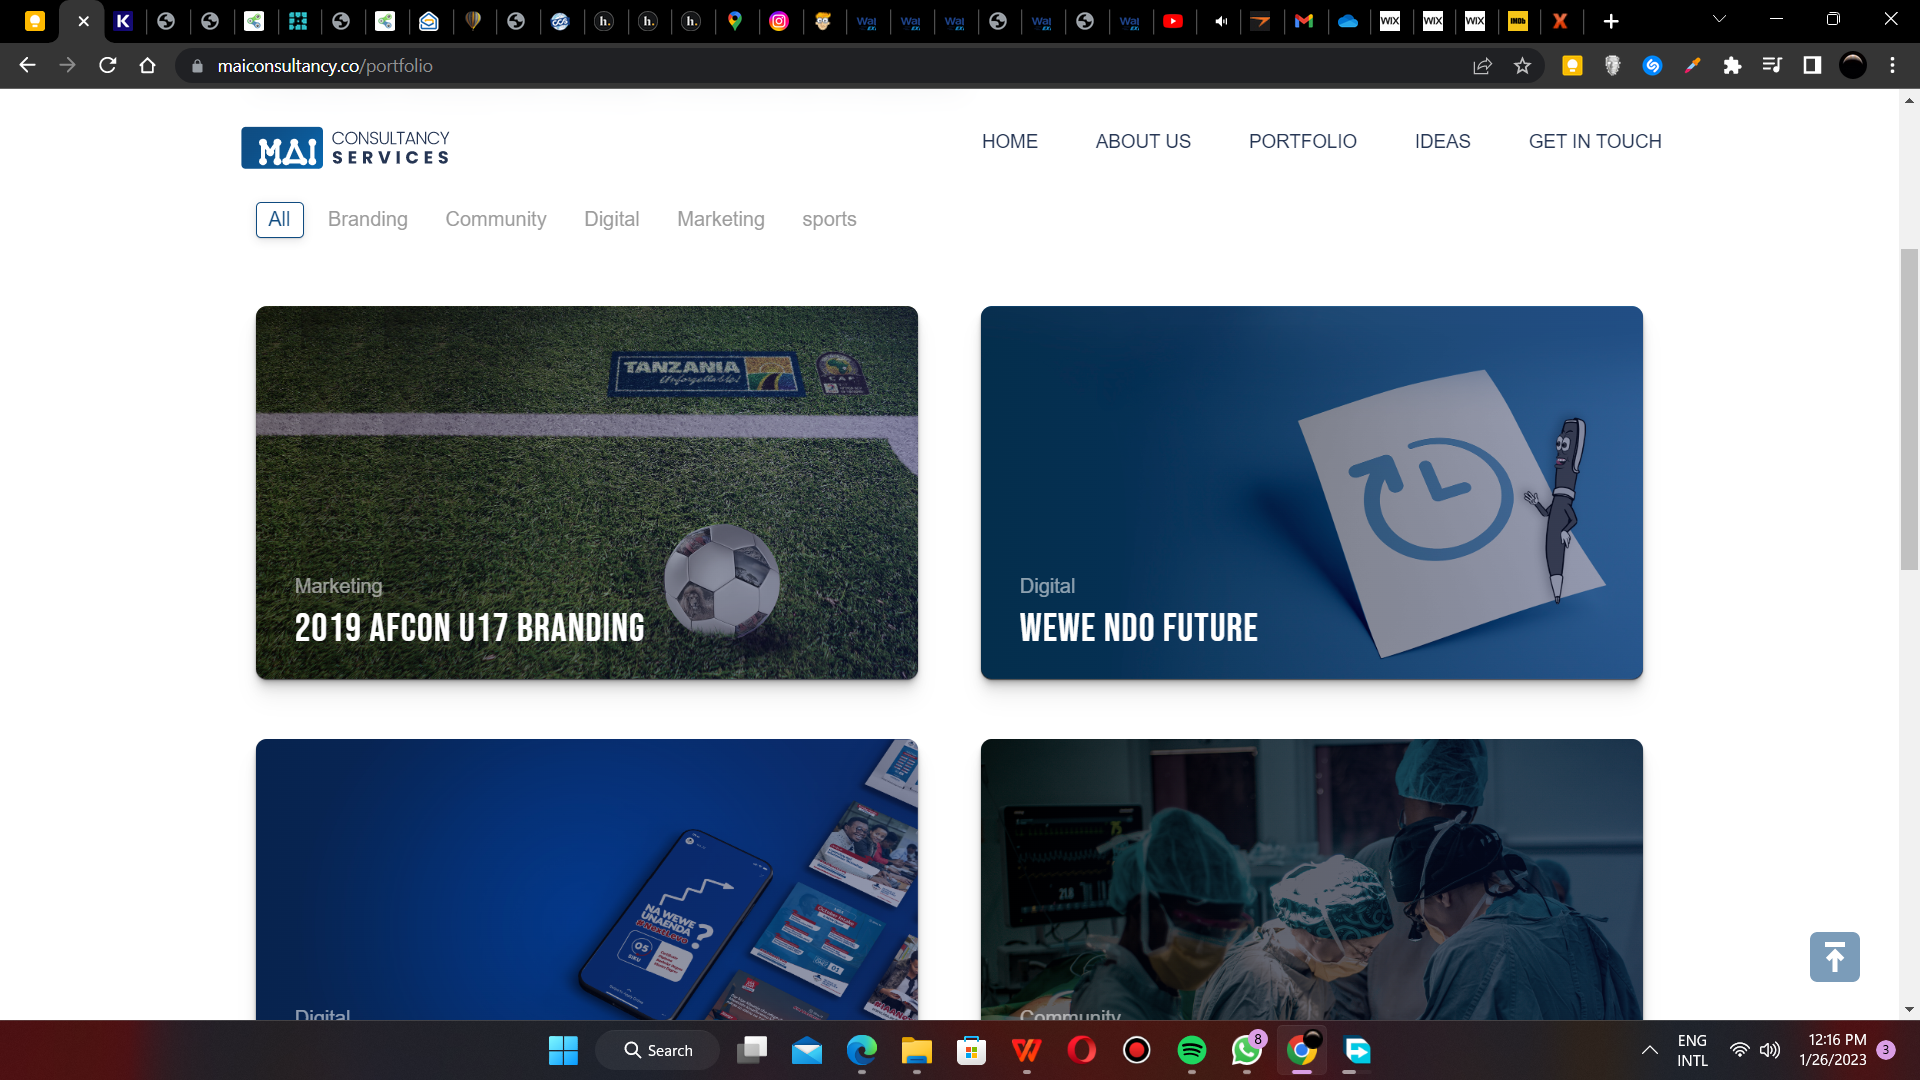Open WhatsApp from the taskbar
The width and height of the screenshot is (1920, 1080).
click(1246, 1050)
